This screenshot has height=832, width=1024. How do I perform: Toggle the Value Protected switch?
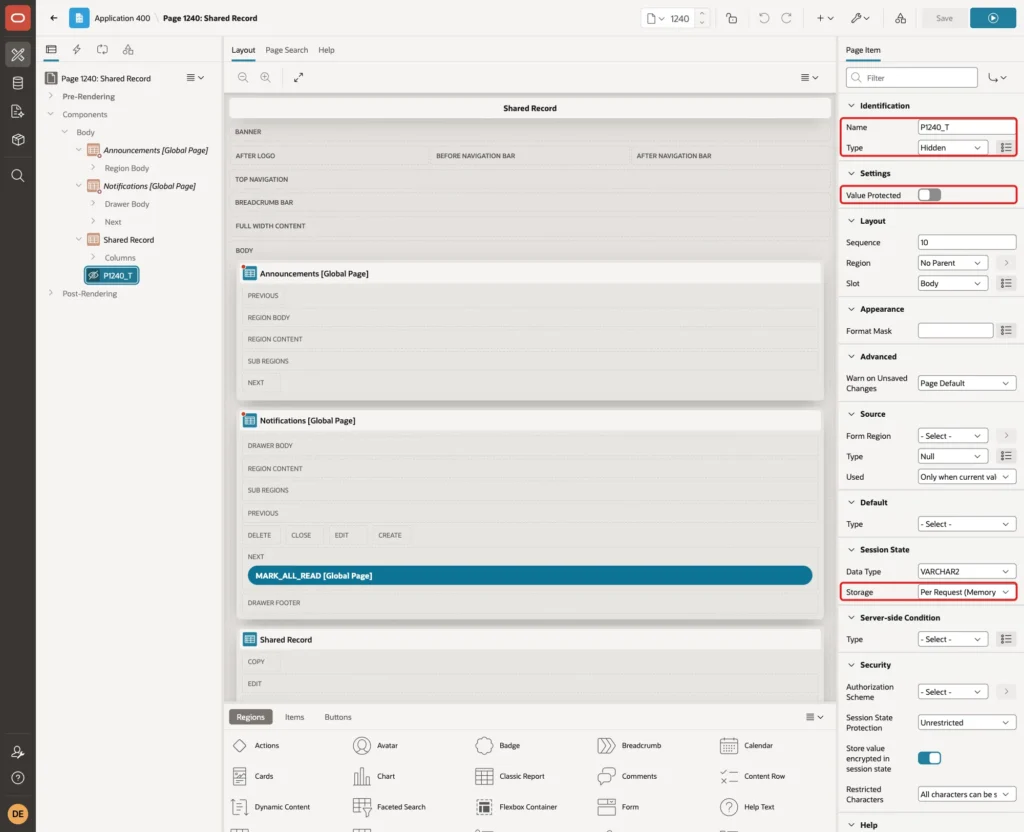tap(929, 195)
